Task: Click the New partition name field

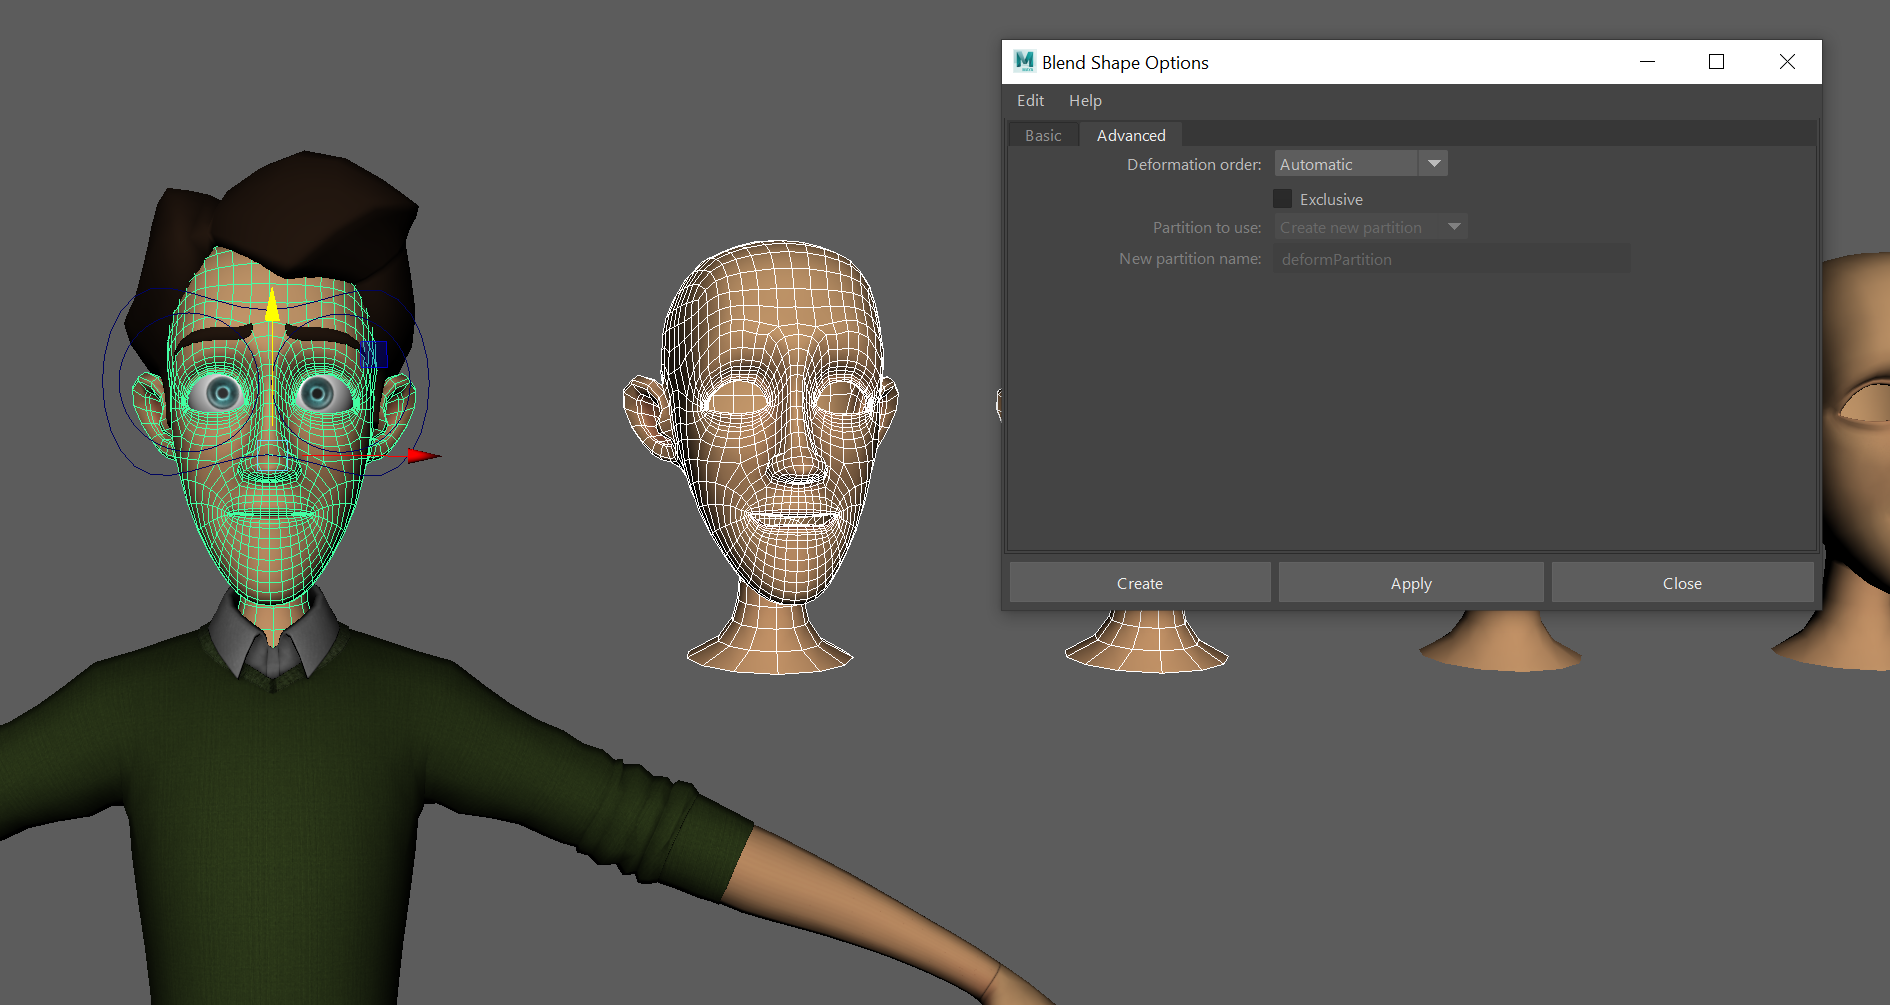Action: [1451, 260]
